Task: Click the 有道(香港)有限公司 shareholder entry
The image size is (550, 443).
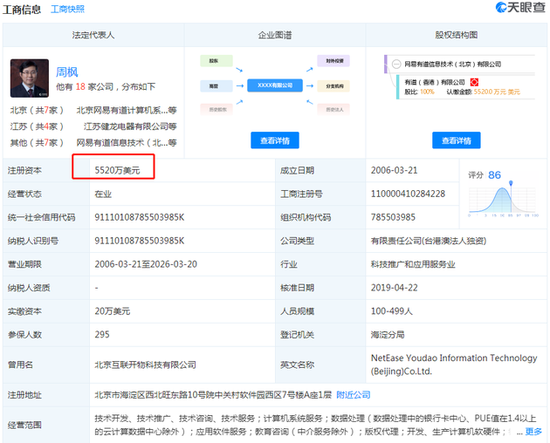Action: coord(435,82)
